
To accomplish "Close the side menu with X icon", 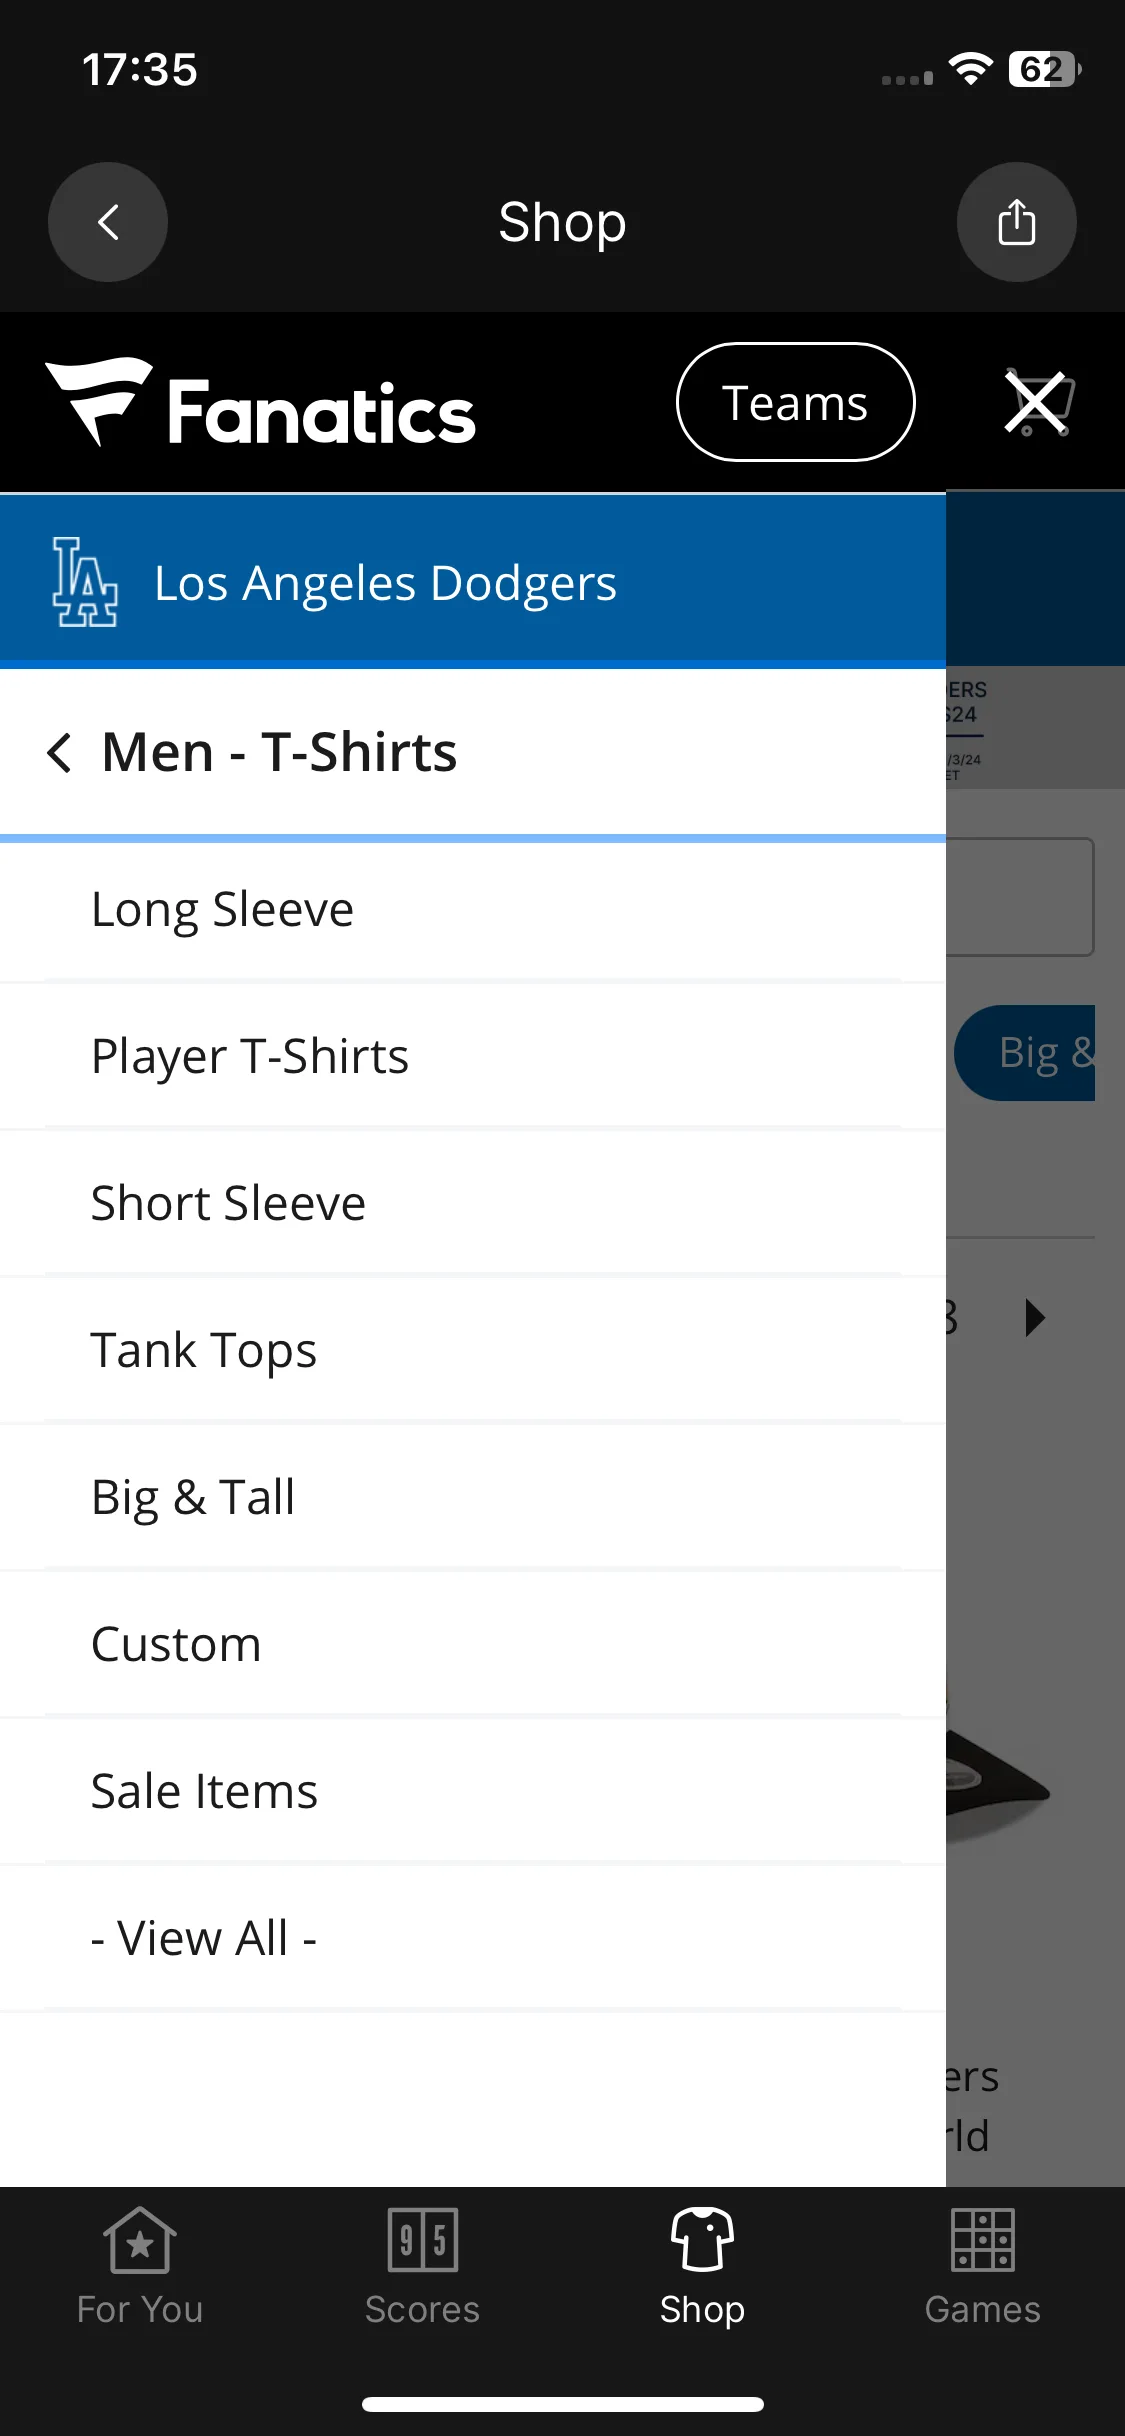I will pos(1036,403).
